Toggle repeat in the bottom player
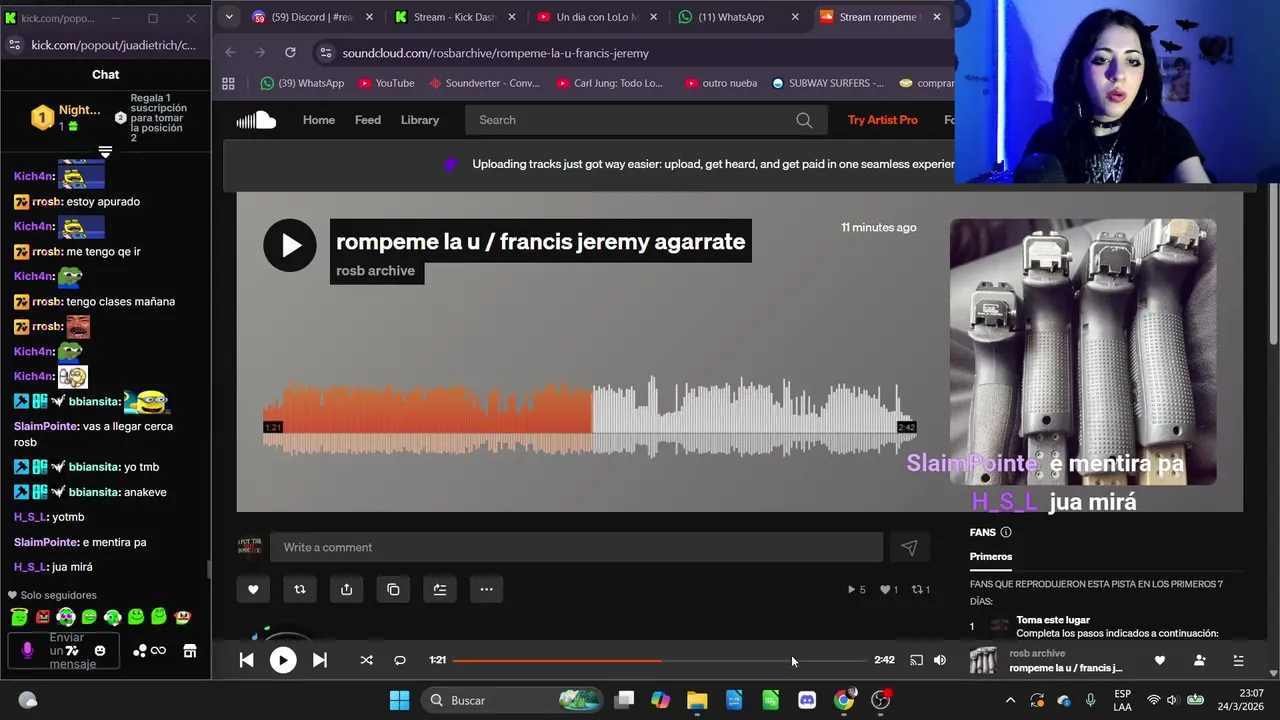 coord(400,660)
